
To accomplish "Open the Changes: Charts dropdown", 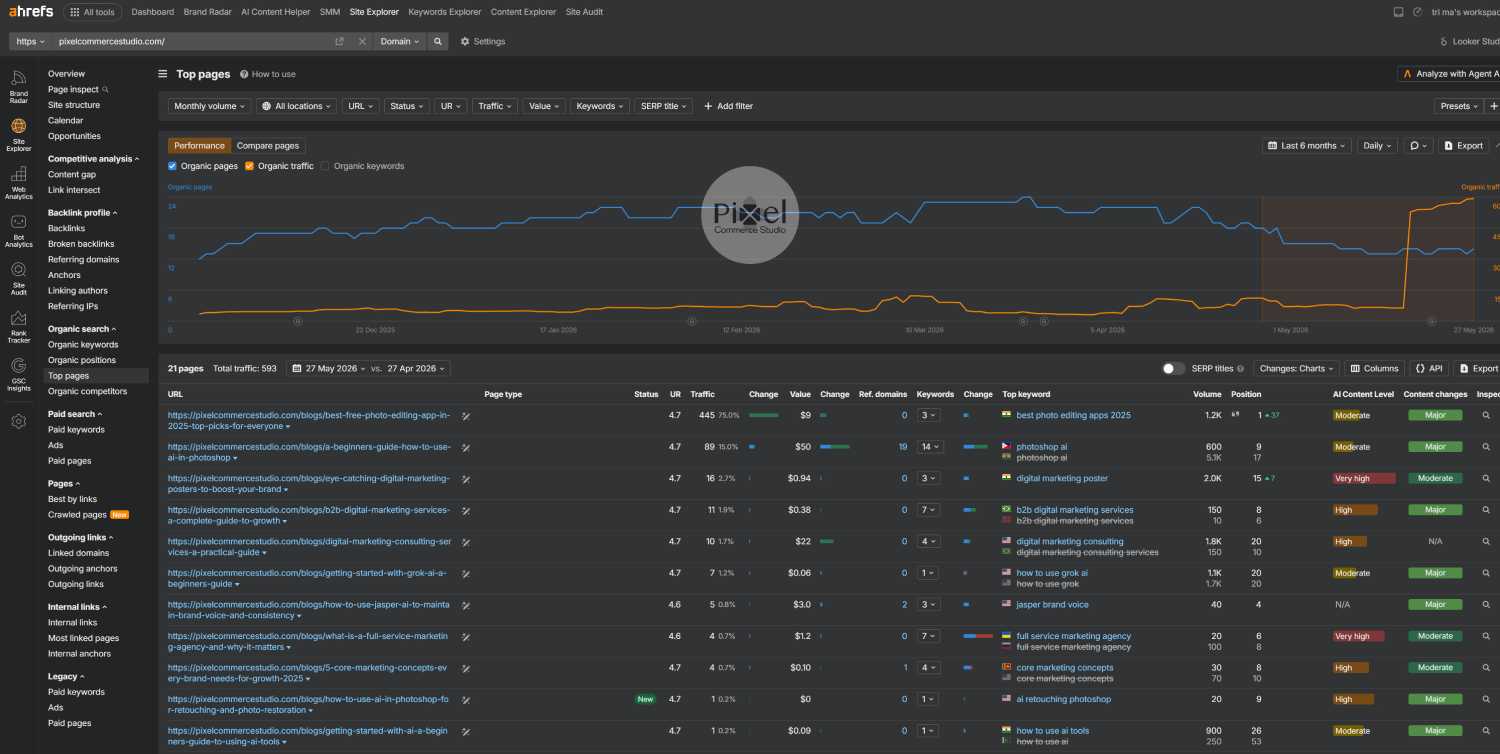I will tap(1296, 368).
